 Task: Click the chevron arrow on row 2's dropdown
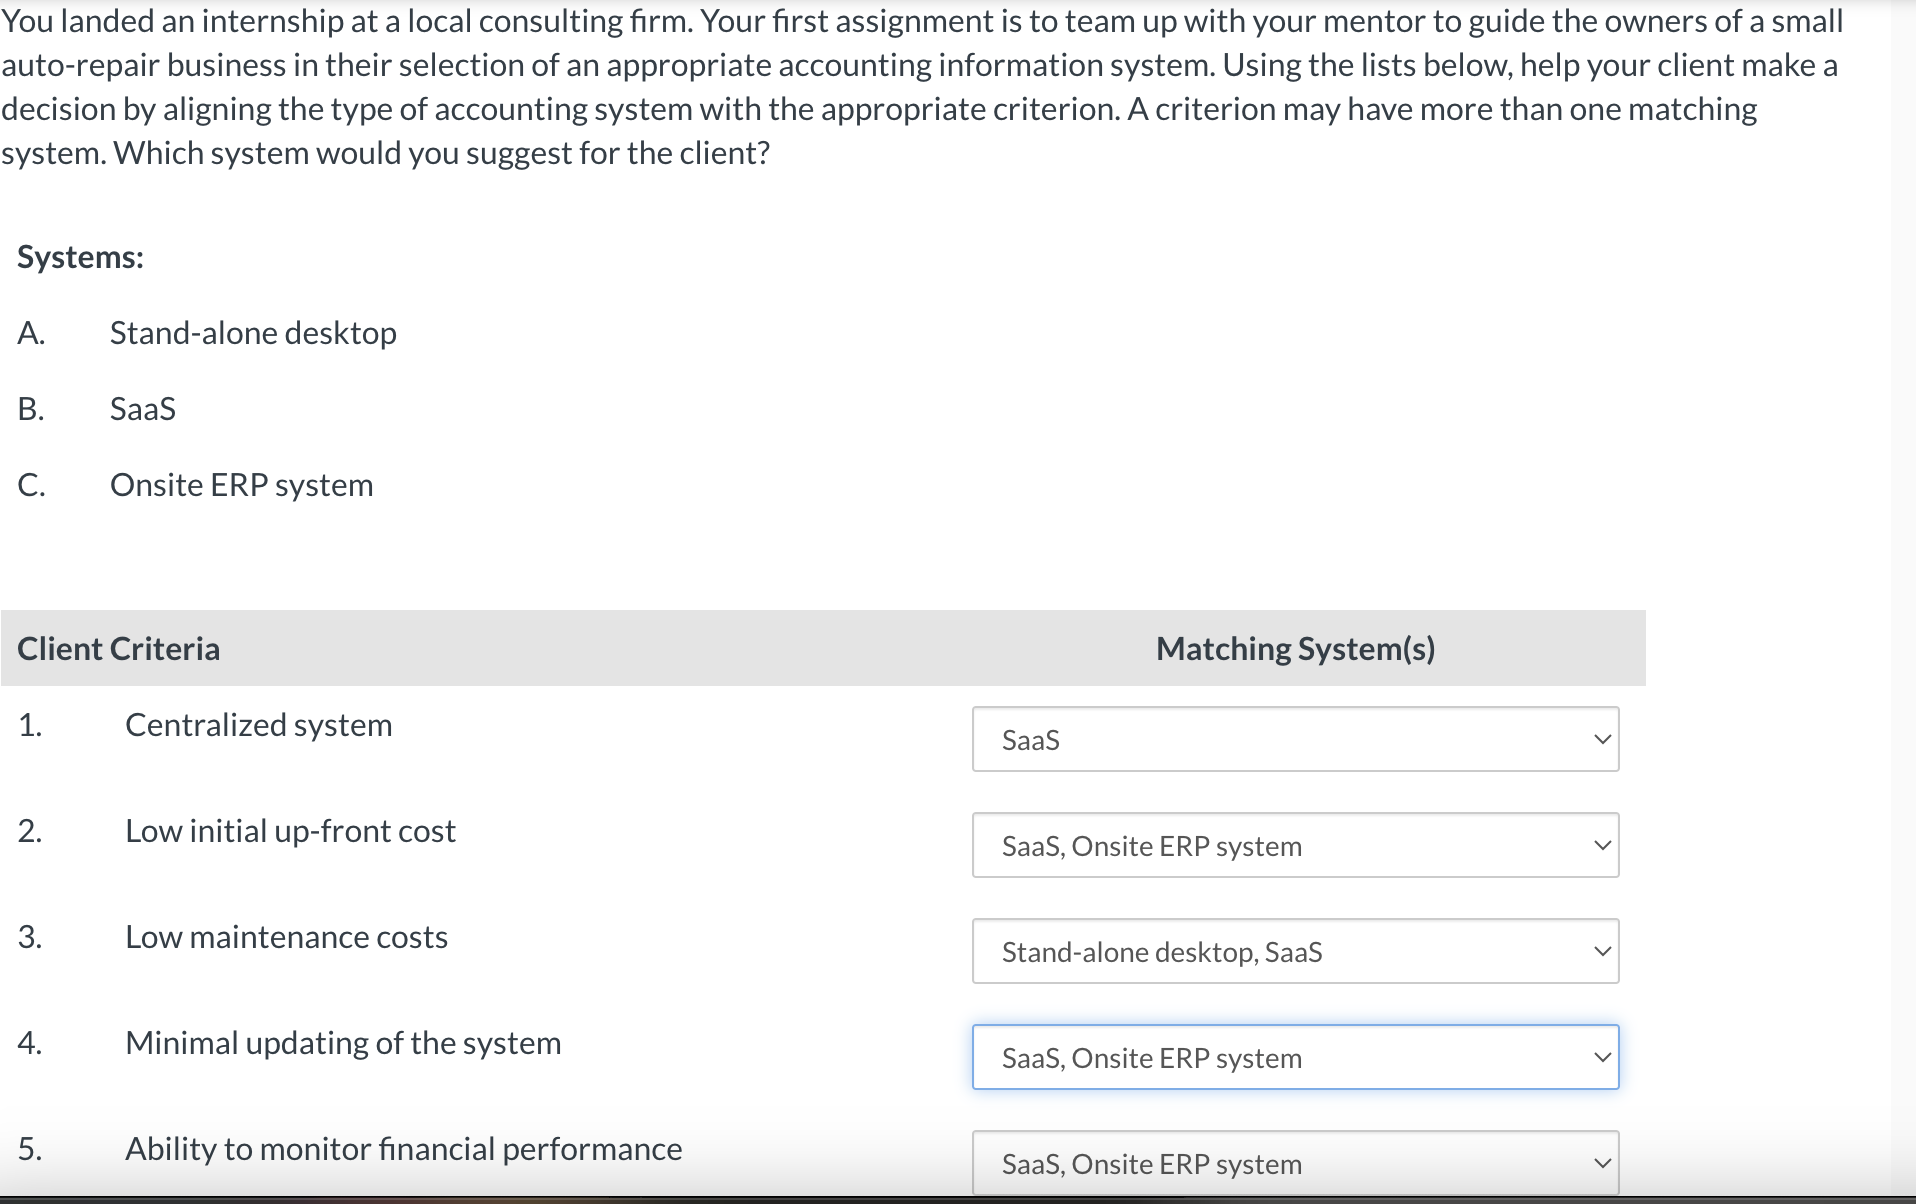[x=1602, y=846]
